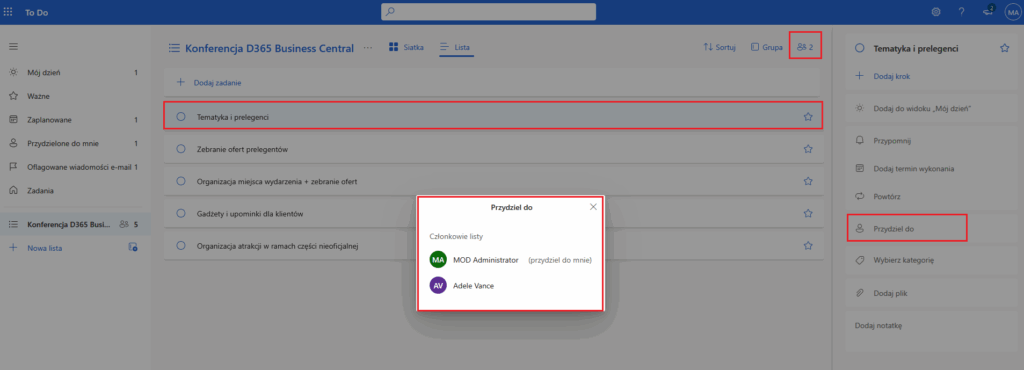
Task: Star Gadżety i upominki dla klientów task
Action: click(x=808, y=213)
